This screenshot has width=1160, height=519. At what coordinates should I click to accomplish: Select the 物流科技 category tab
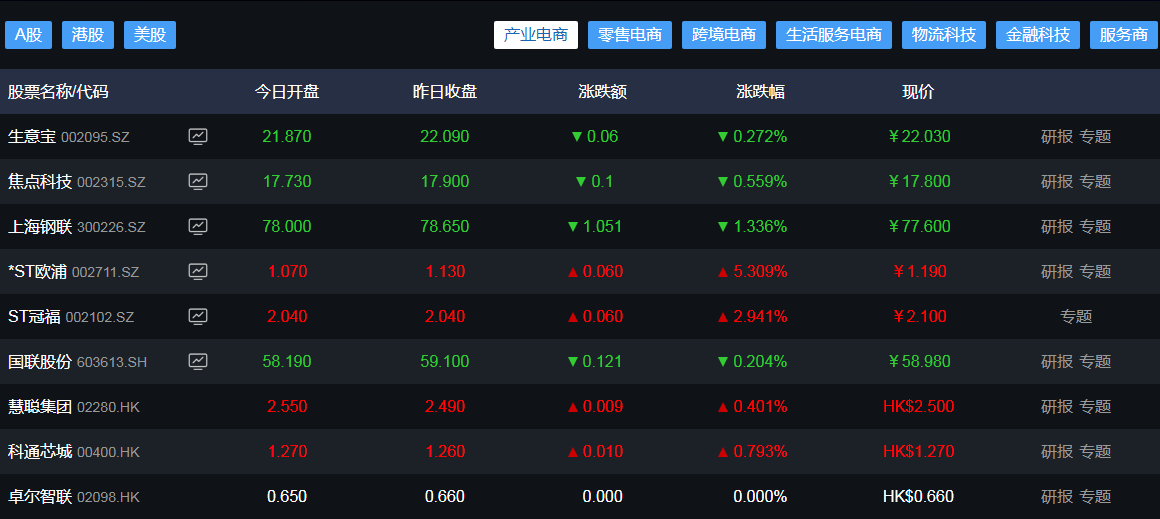[x=944, y=35]
